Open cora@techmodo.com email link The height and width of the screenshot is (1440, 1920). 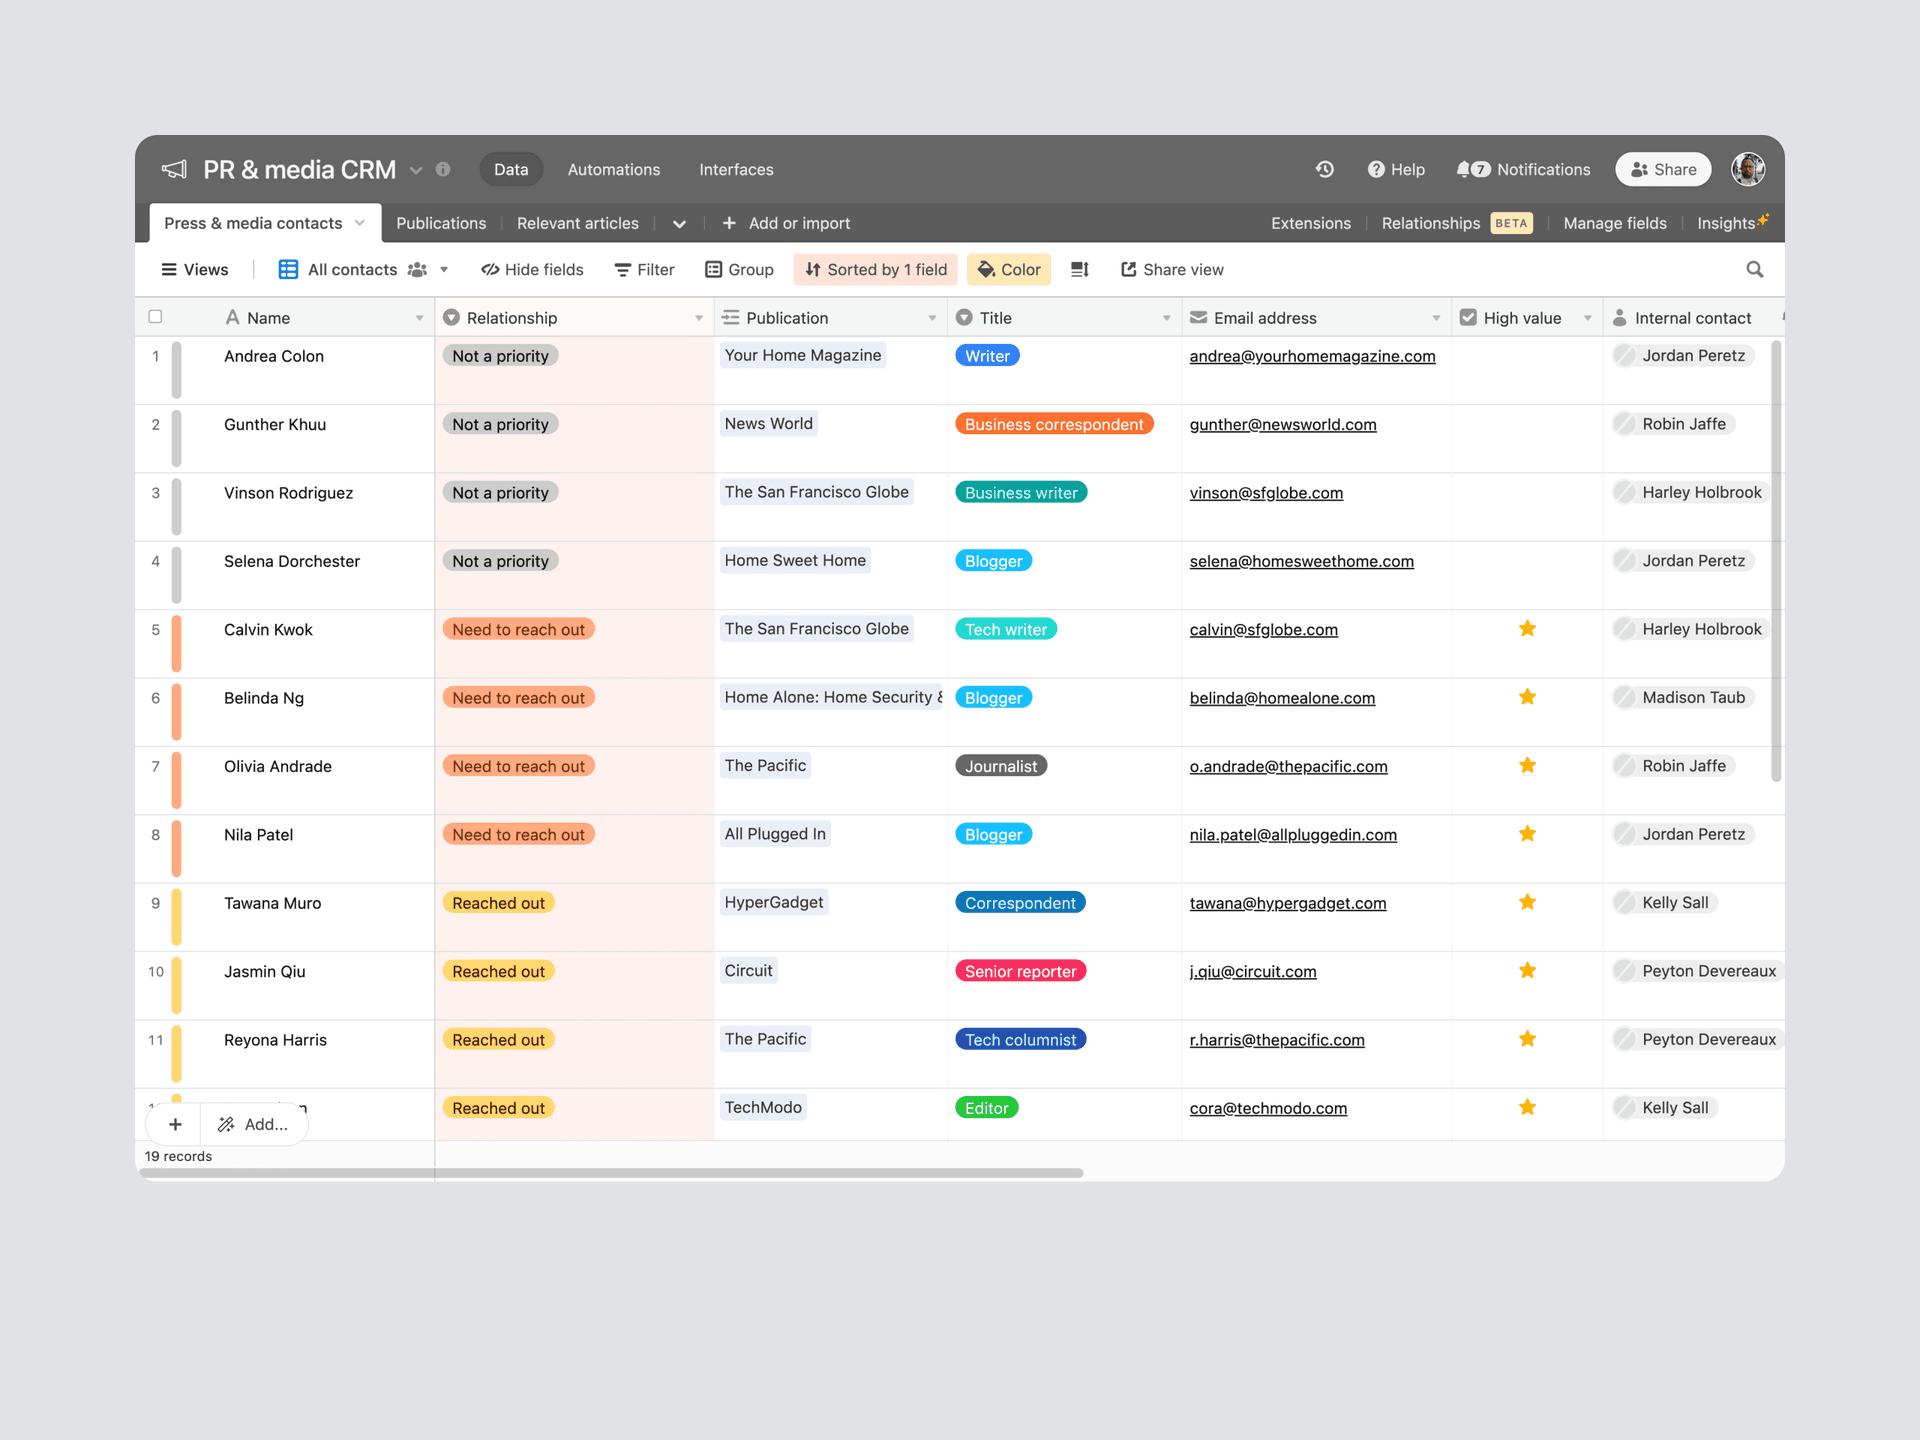1268,1108
